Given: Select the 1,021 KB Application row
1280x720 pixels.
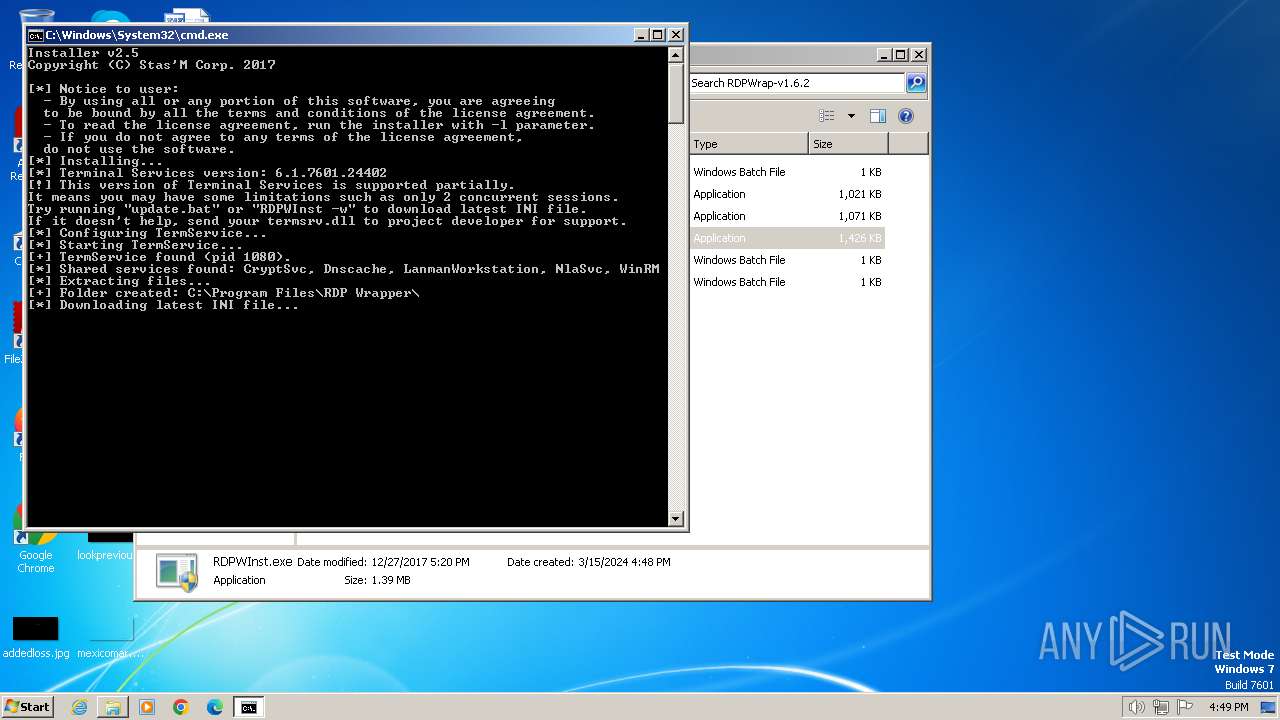Looking at the screenshot, I should [x=787, y=194].
